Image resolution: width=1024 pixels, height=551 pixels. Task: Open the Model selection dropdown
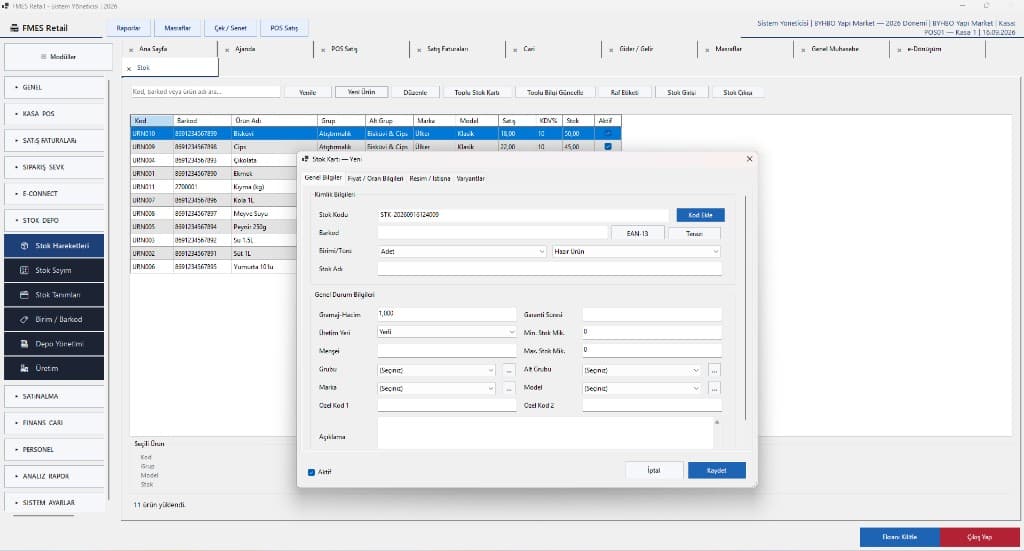(642, 388)
